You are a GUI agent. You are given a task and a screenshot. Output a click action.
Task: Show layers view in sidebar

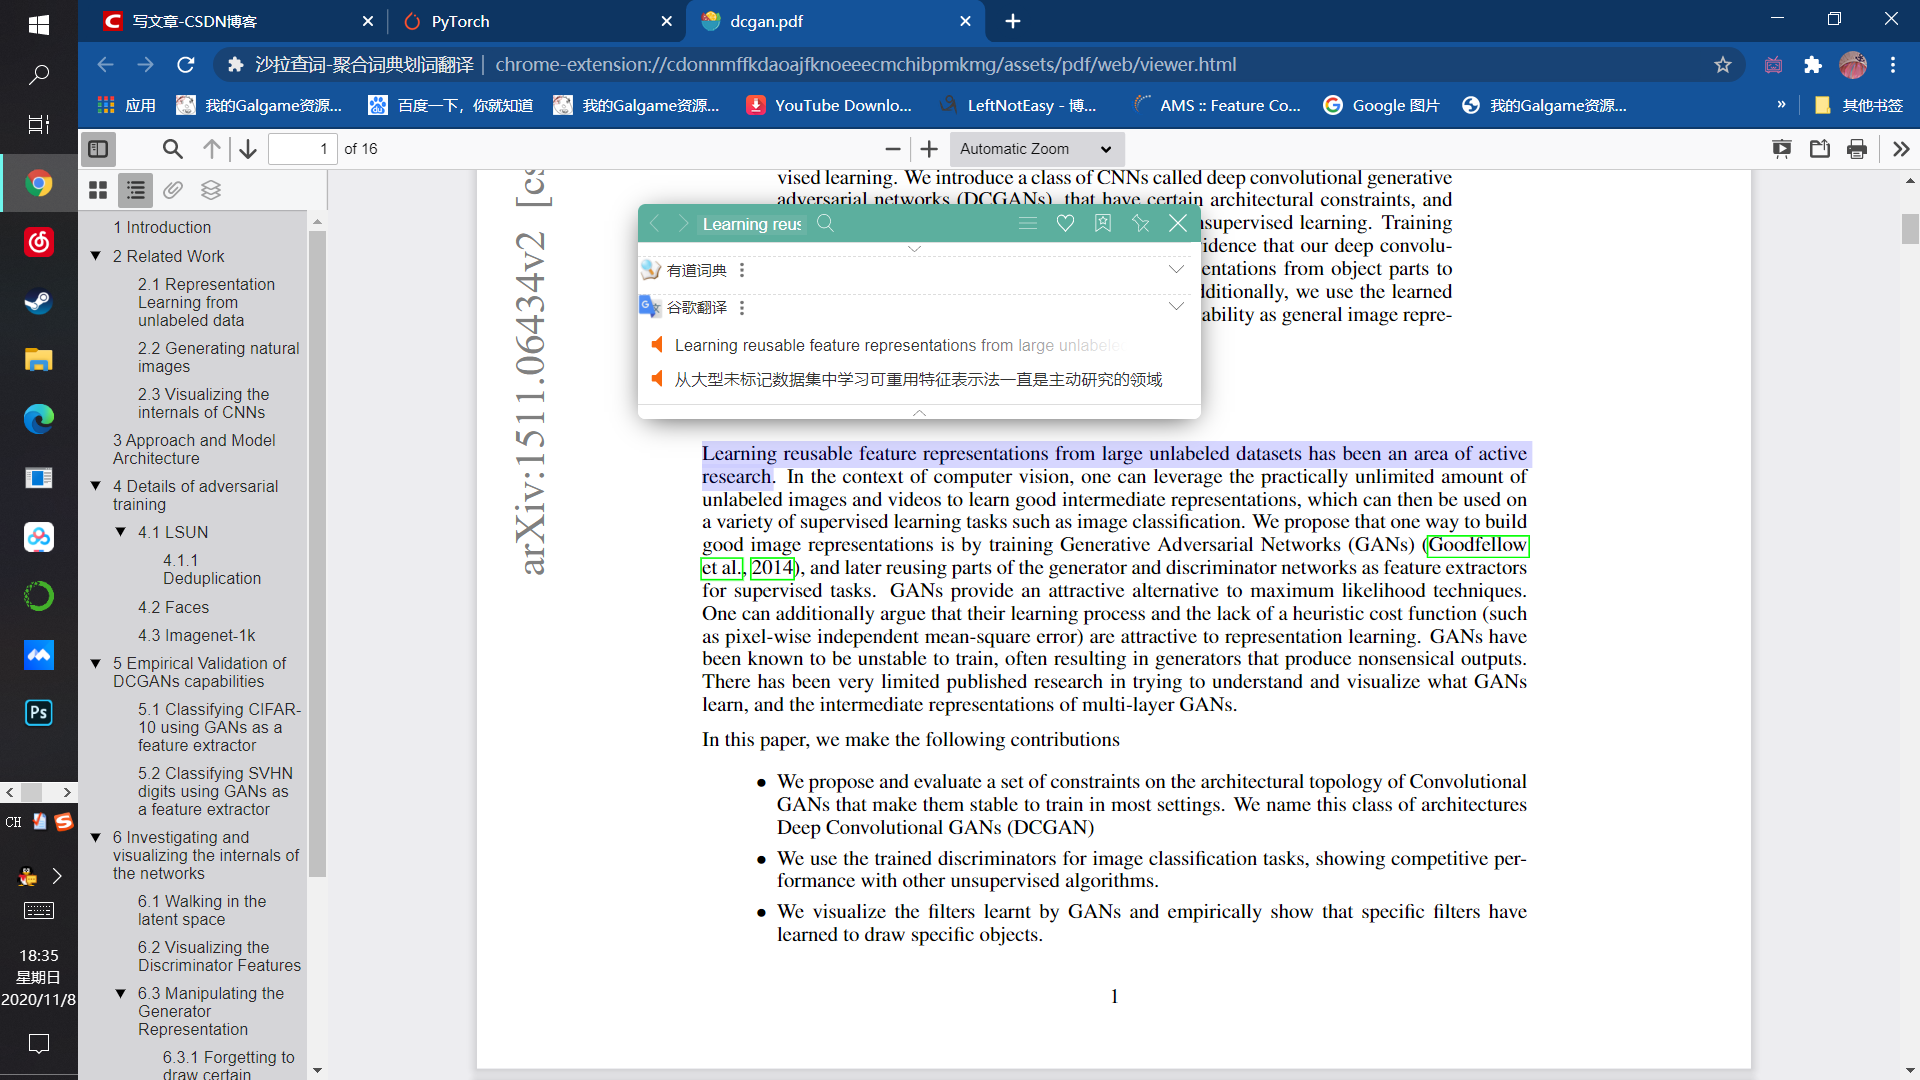point(211,190)
